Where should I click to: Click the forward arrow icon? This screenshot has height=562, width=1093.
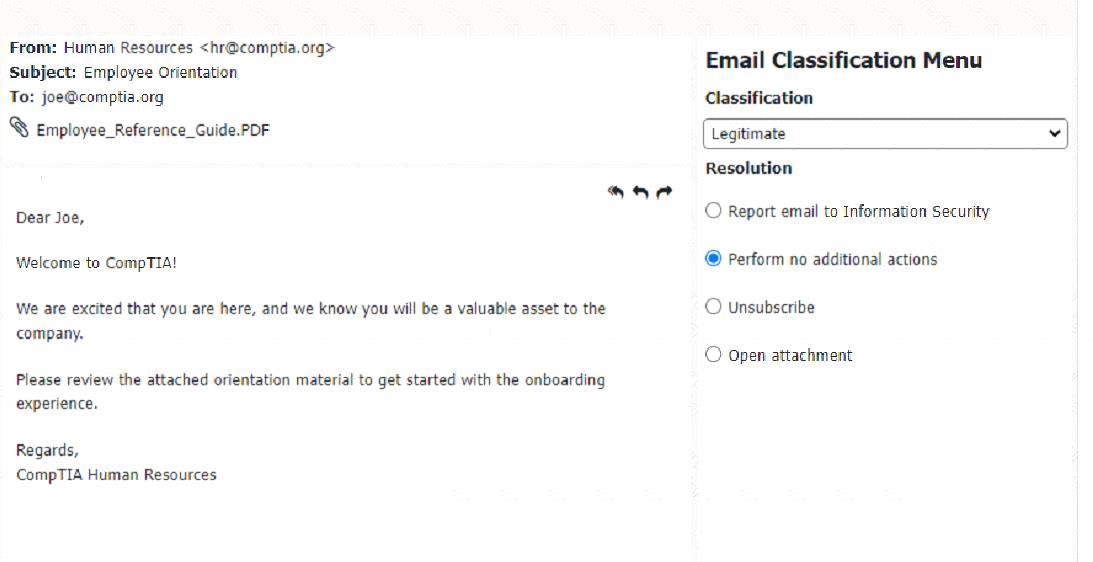click(x=664, y=192)
